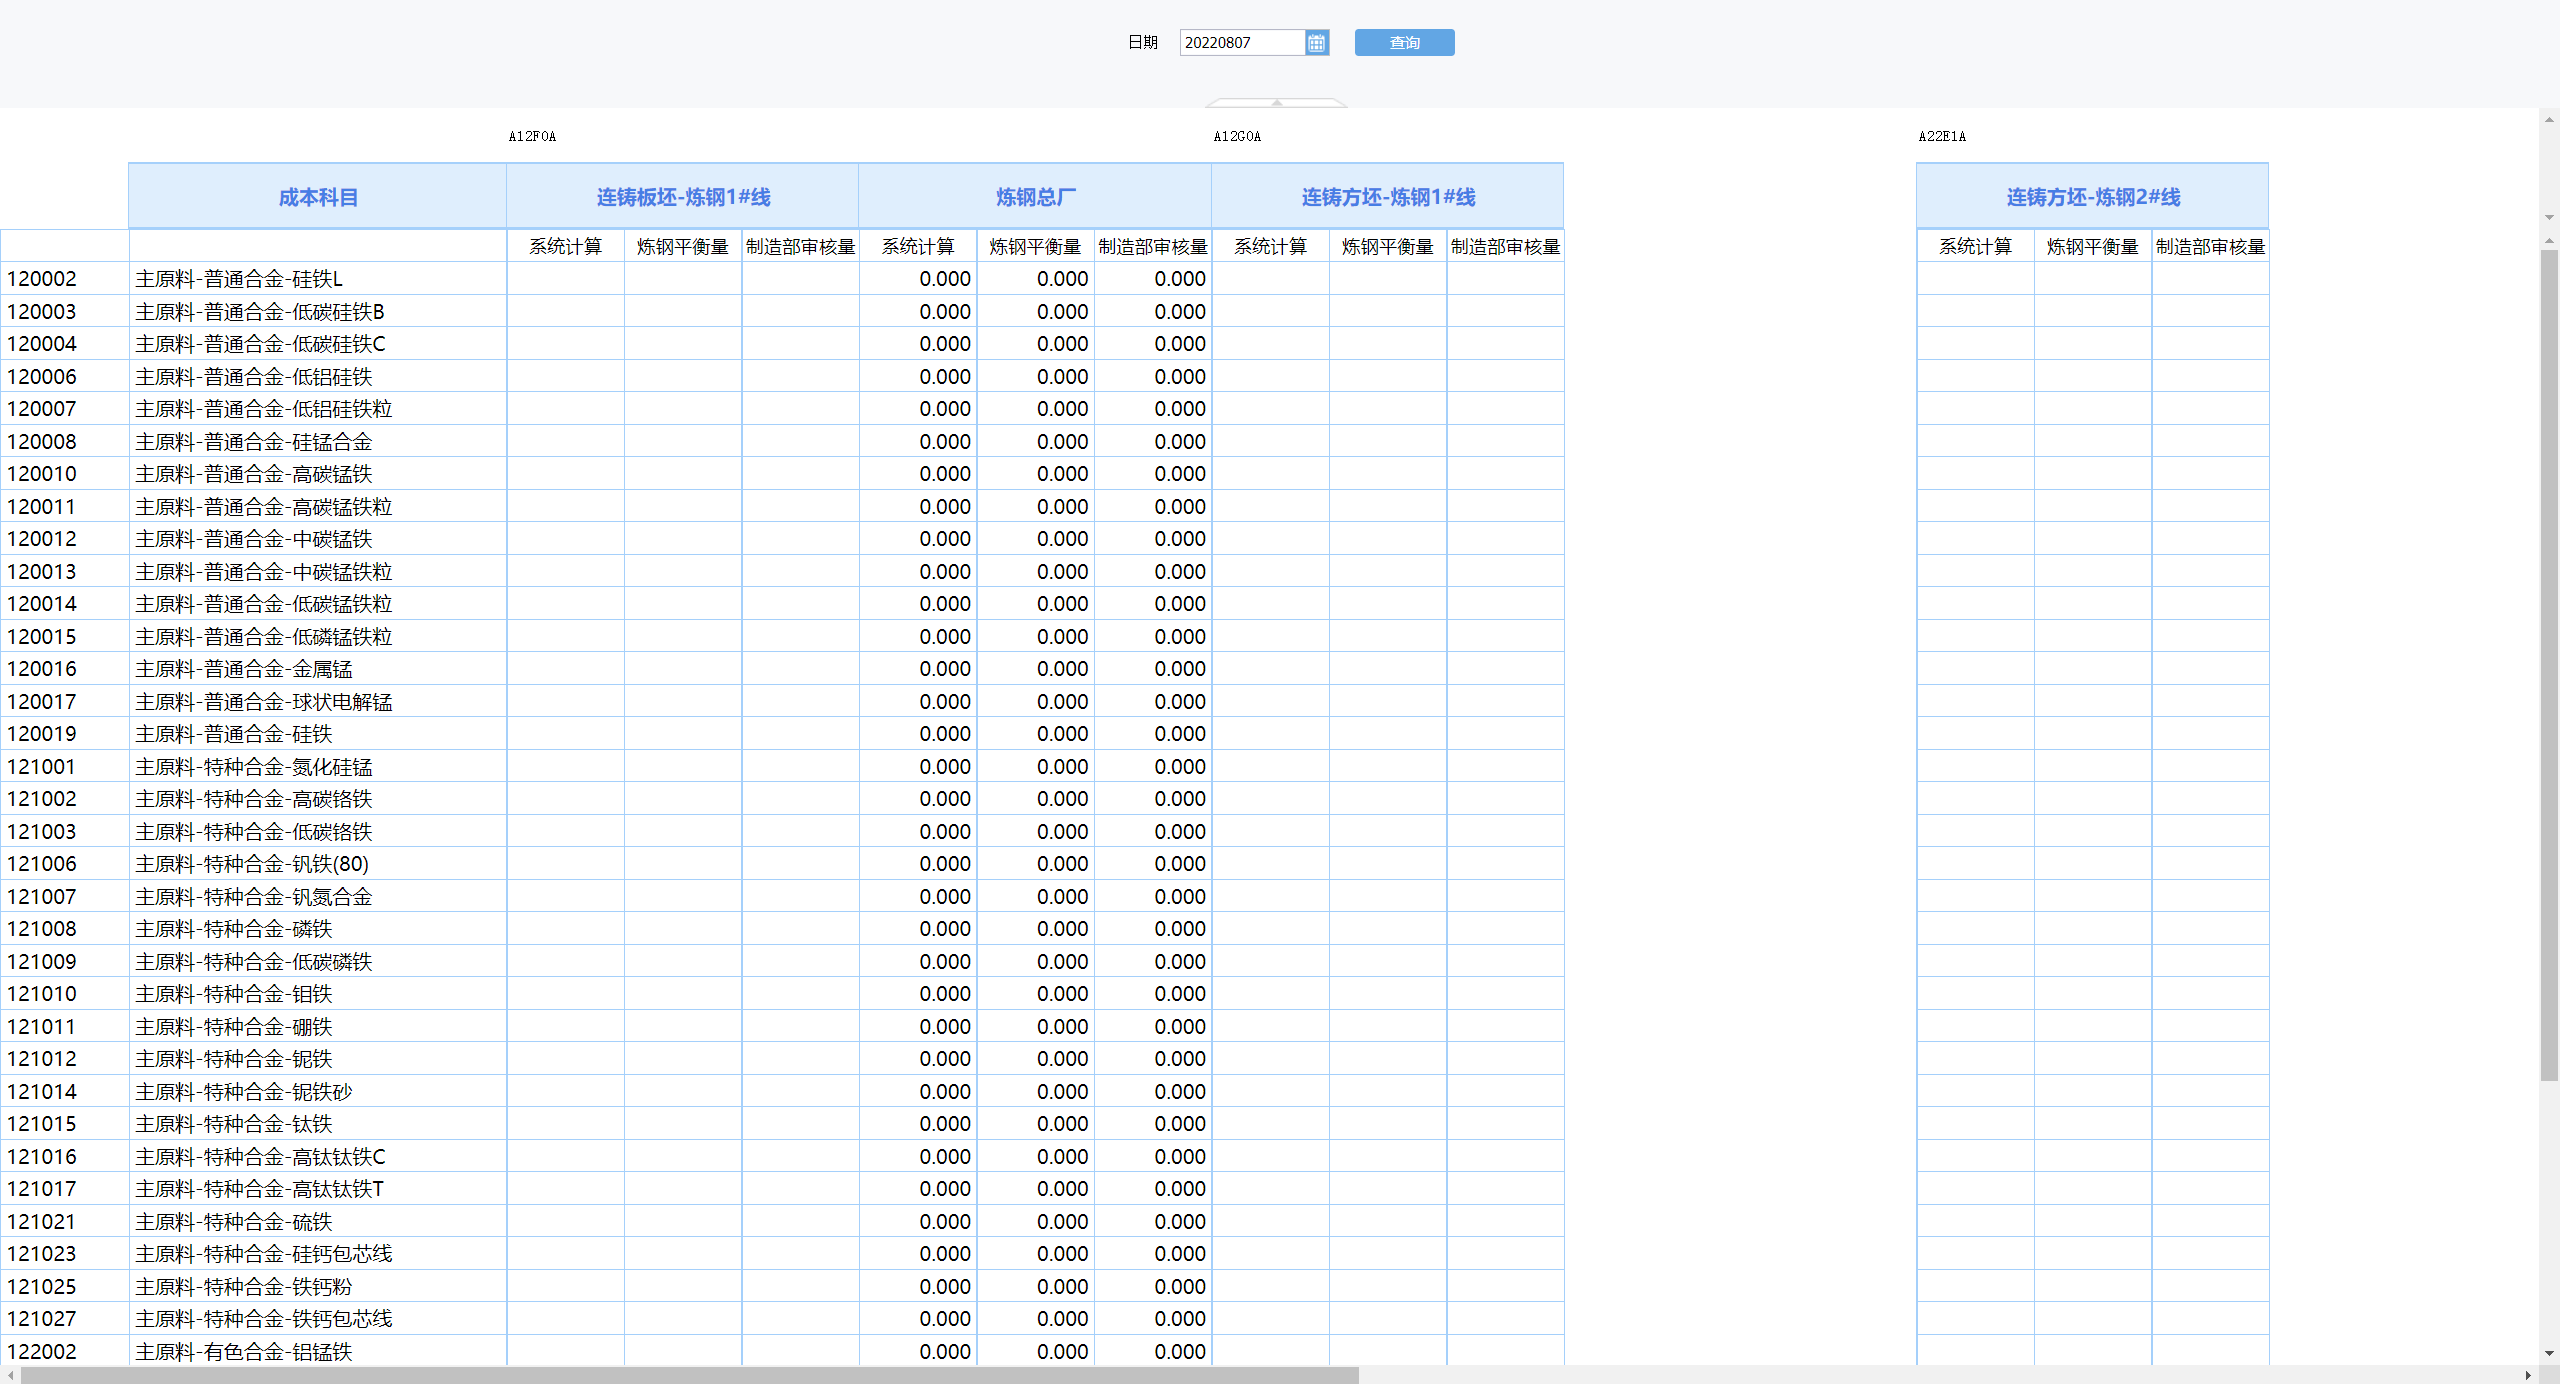Screen dimensions: 2560x1384
Task: Select 主原料-有色合金-铝锰铁 cell
Action: click(318, 1351)
